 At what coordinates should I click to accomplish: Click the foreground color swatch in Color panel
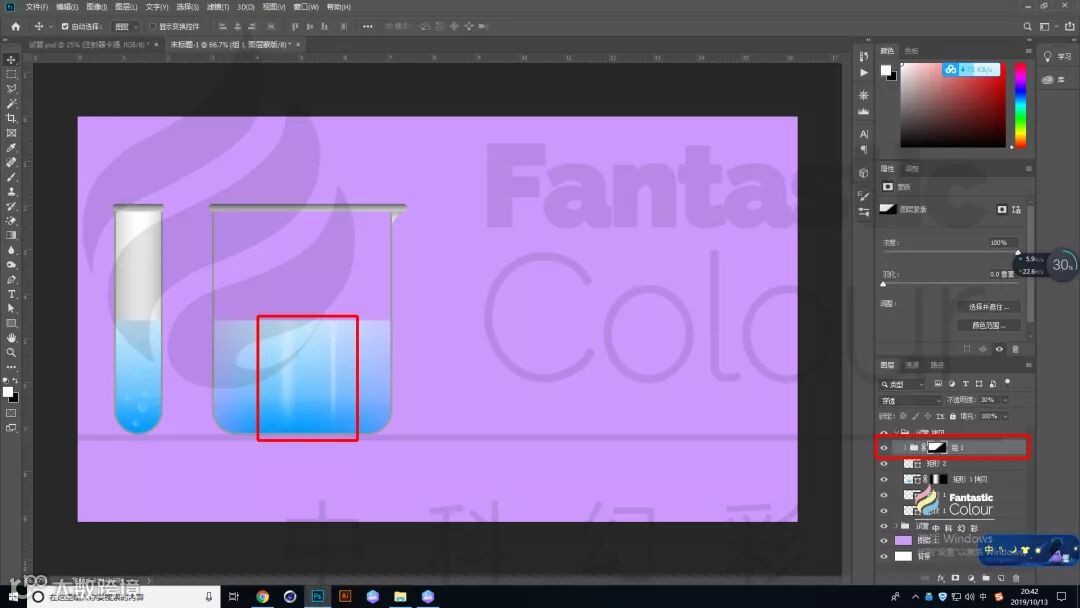click(x=886, y=70)
